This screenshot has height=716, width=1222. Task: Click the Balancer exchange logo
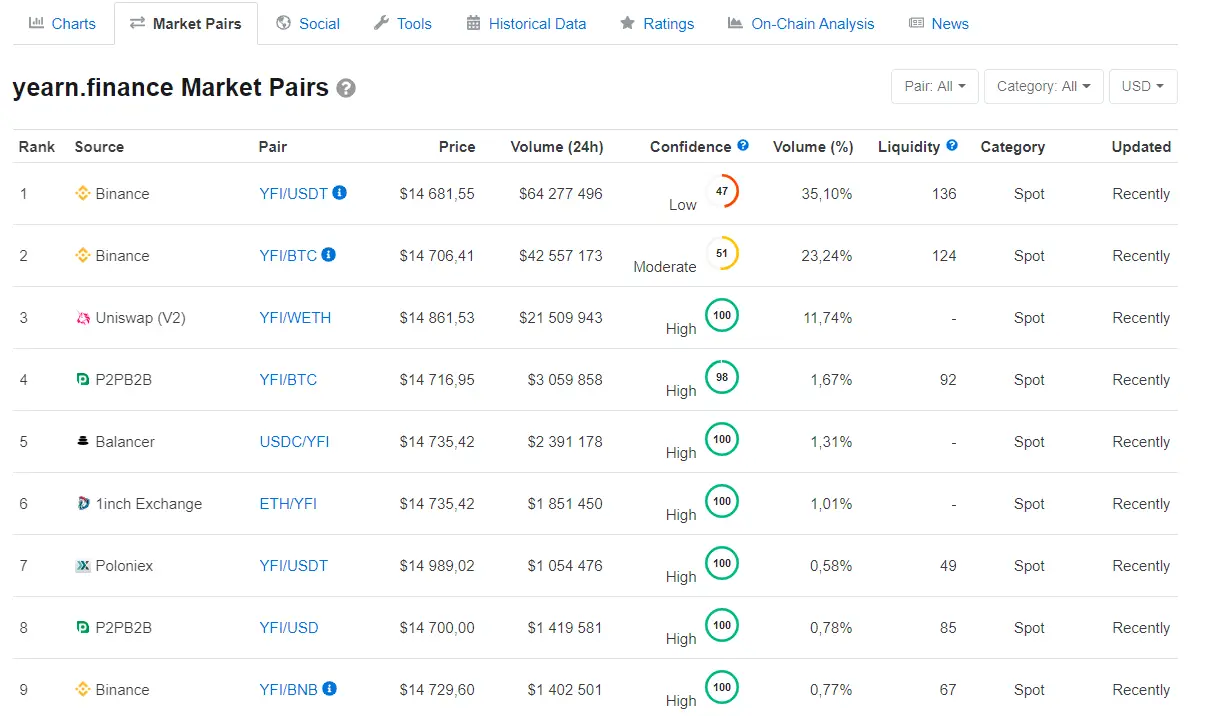[83, 442]
